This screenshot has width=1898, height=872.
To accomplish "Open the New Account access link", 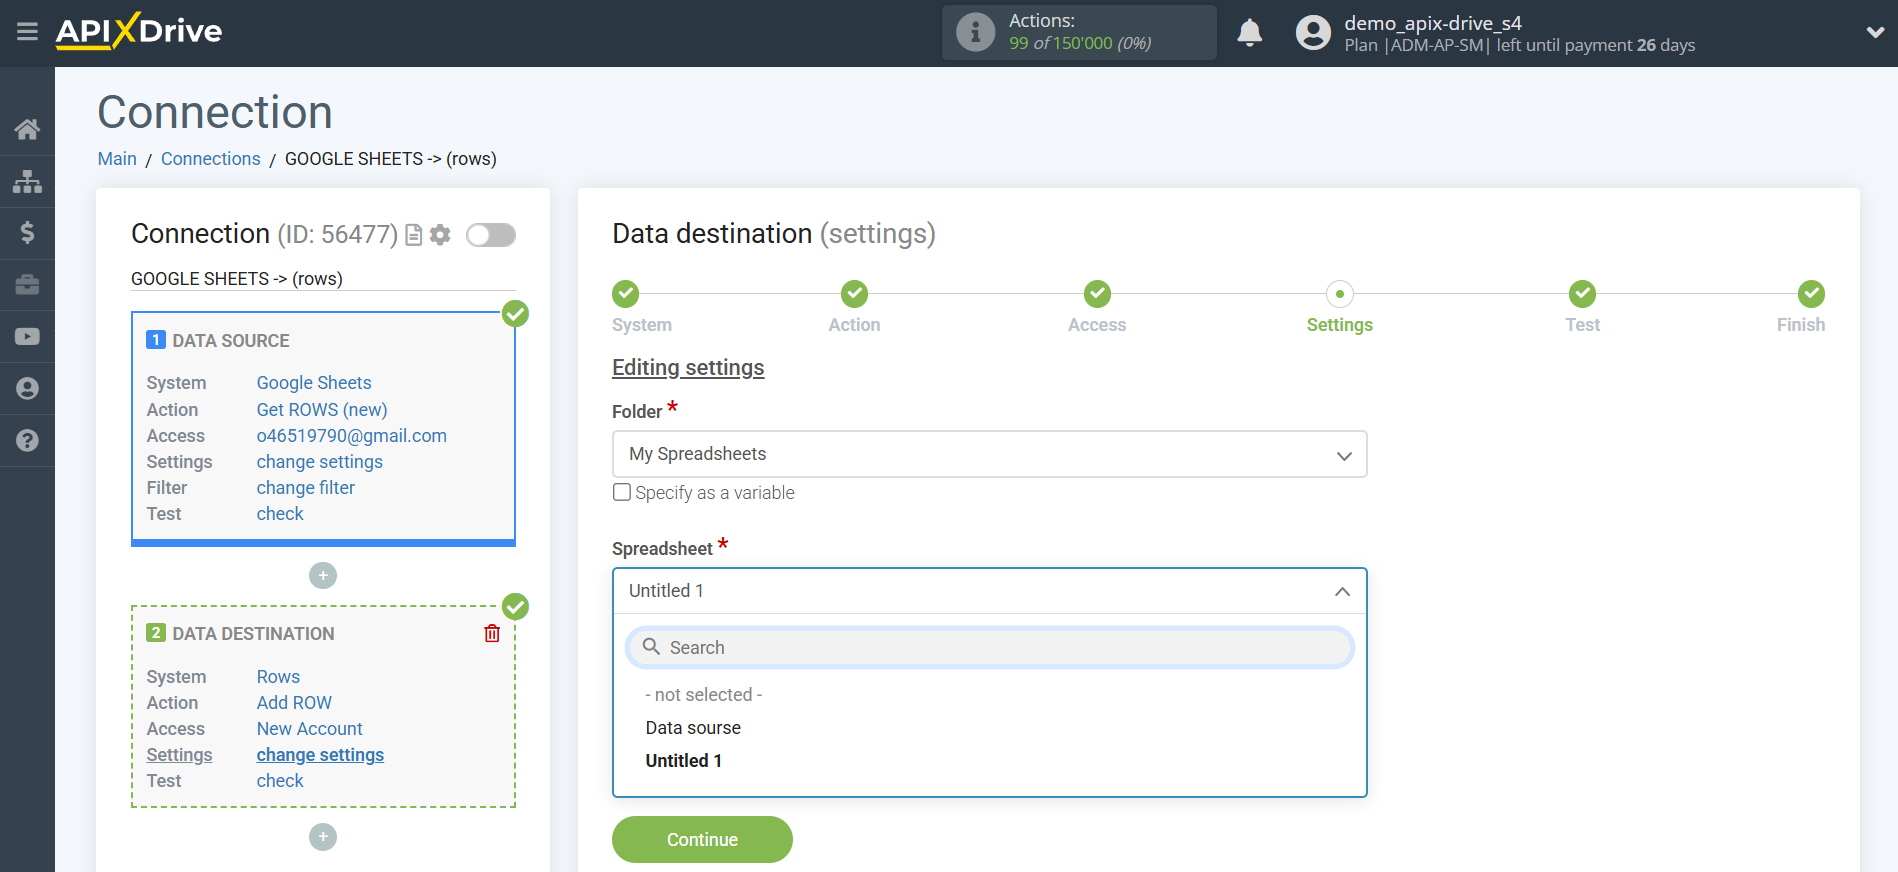I will pos(310,729).
